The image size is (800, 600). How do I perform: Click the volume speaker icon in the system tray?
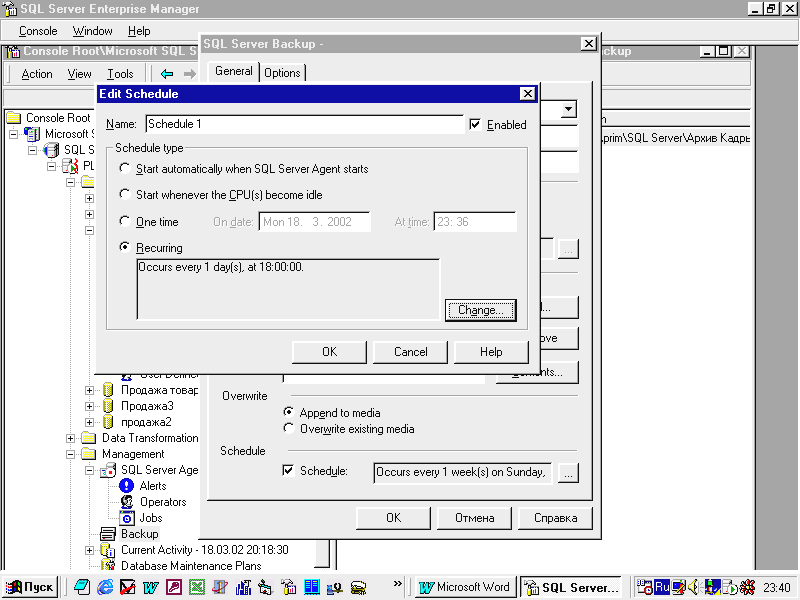694,587
